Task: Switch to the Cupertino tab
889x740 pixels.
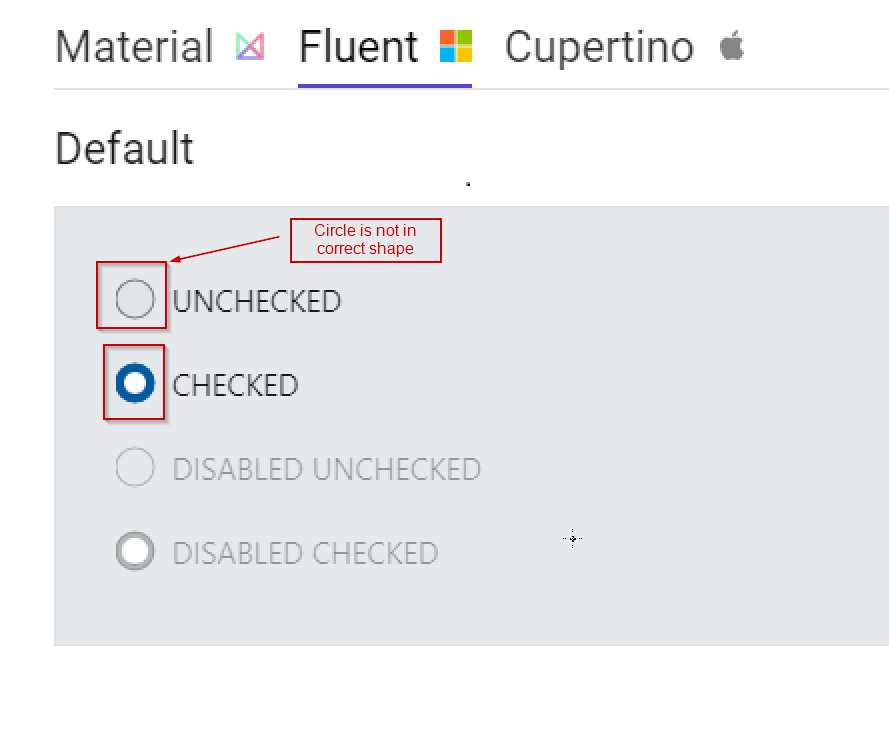Action: click(599, 46)
